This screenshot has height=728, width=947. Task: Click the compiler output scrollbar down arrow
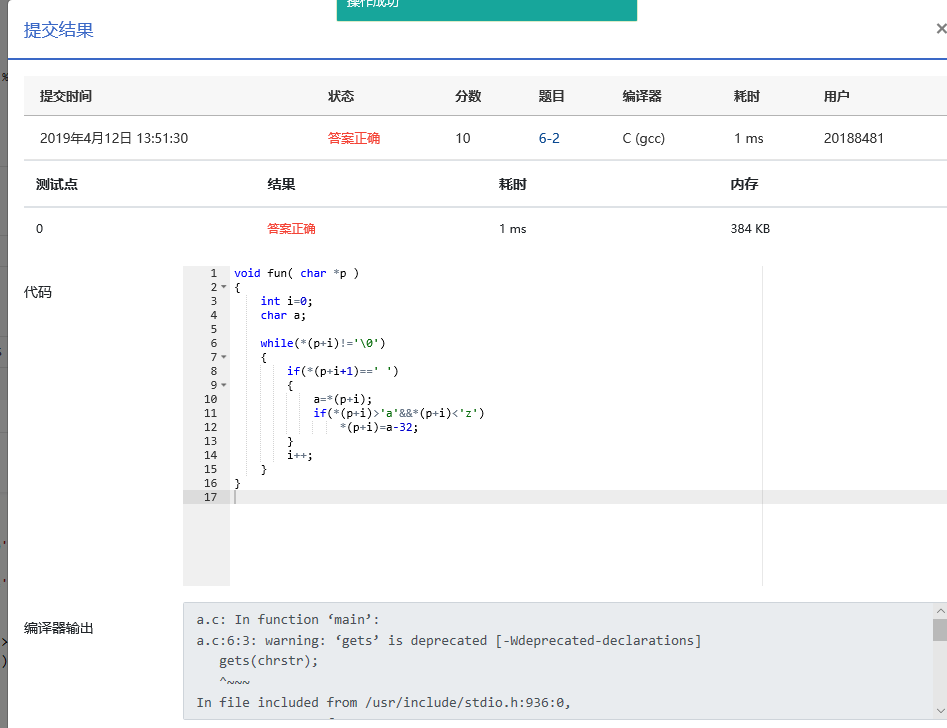coord(940,713)
